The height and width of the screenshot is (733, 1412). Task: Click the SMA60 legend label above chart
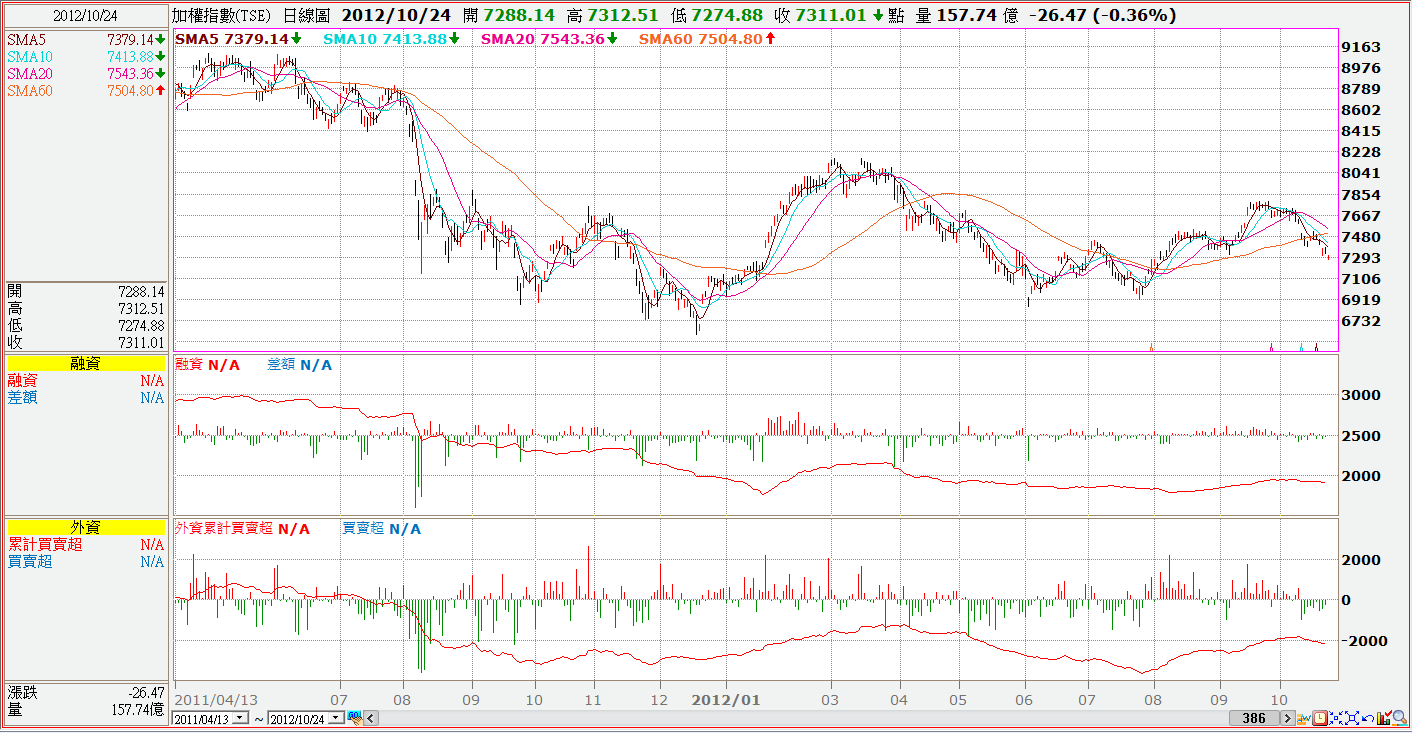point(707,38)
